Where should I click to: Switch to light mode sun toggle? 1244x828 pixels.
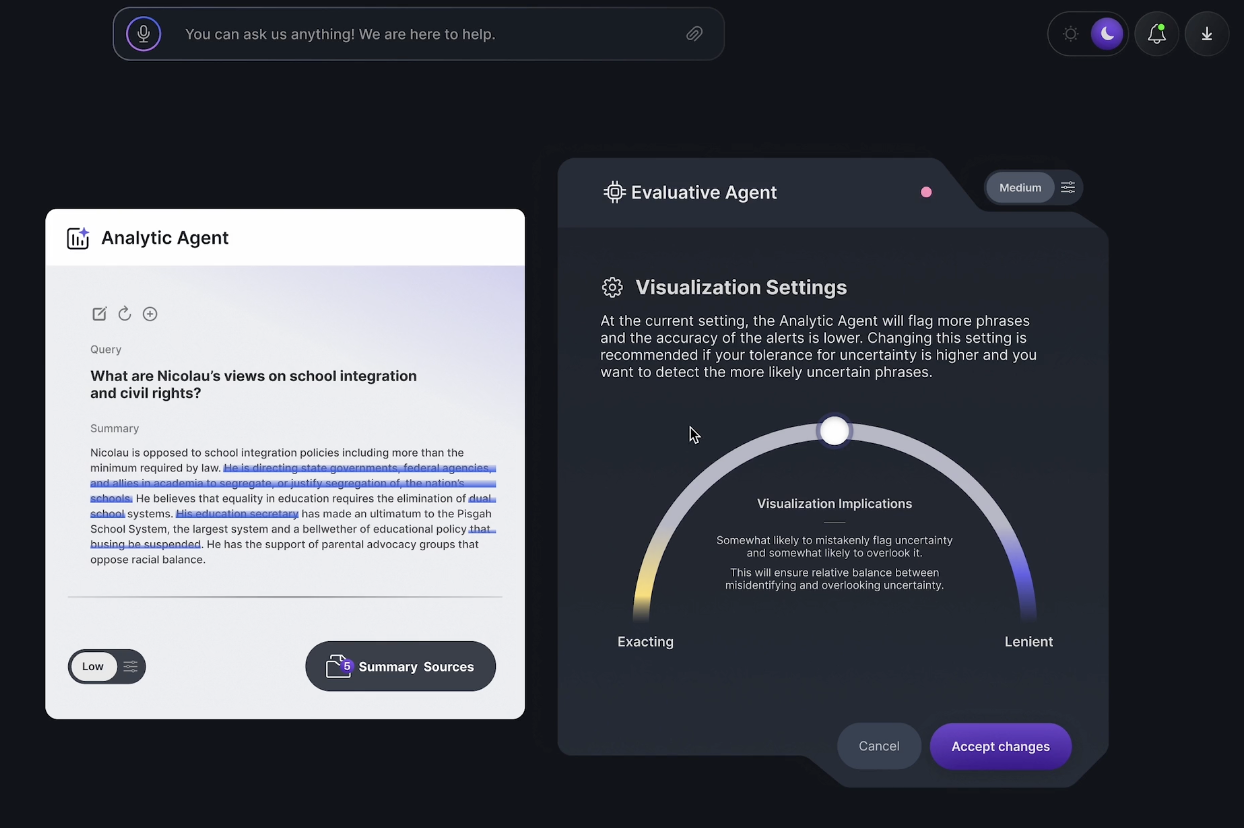[x=1071, y=34]
